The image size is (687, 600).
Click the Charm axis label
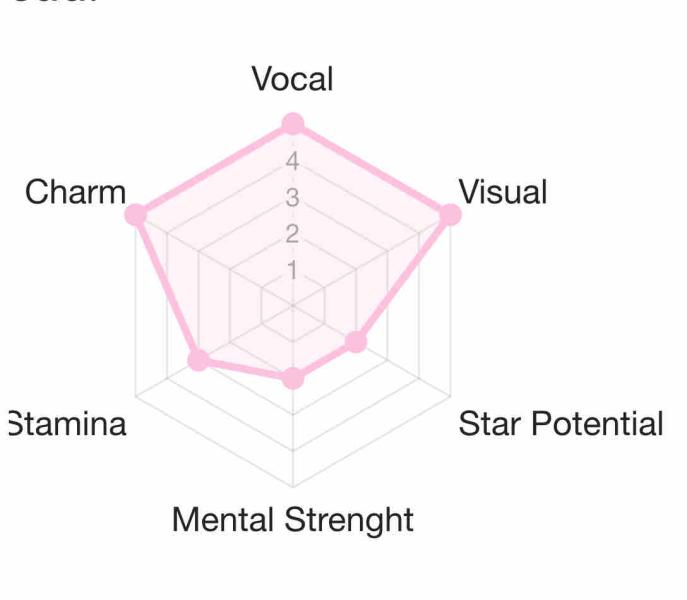[76, 192]
